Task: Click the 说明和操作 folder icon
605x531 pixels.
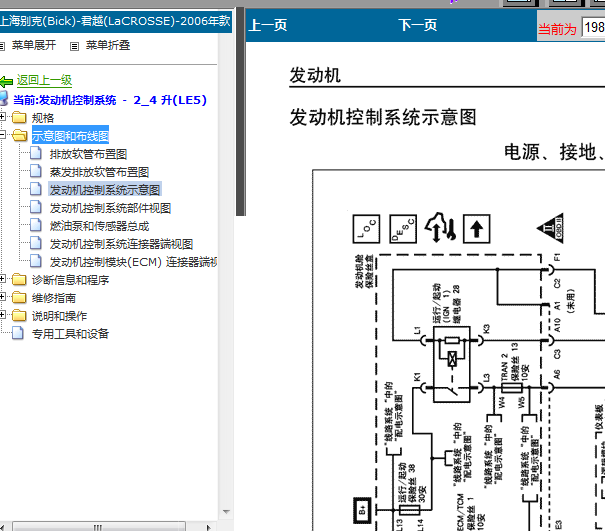Action: [x=19, y=316]
